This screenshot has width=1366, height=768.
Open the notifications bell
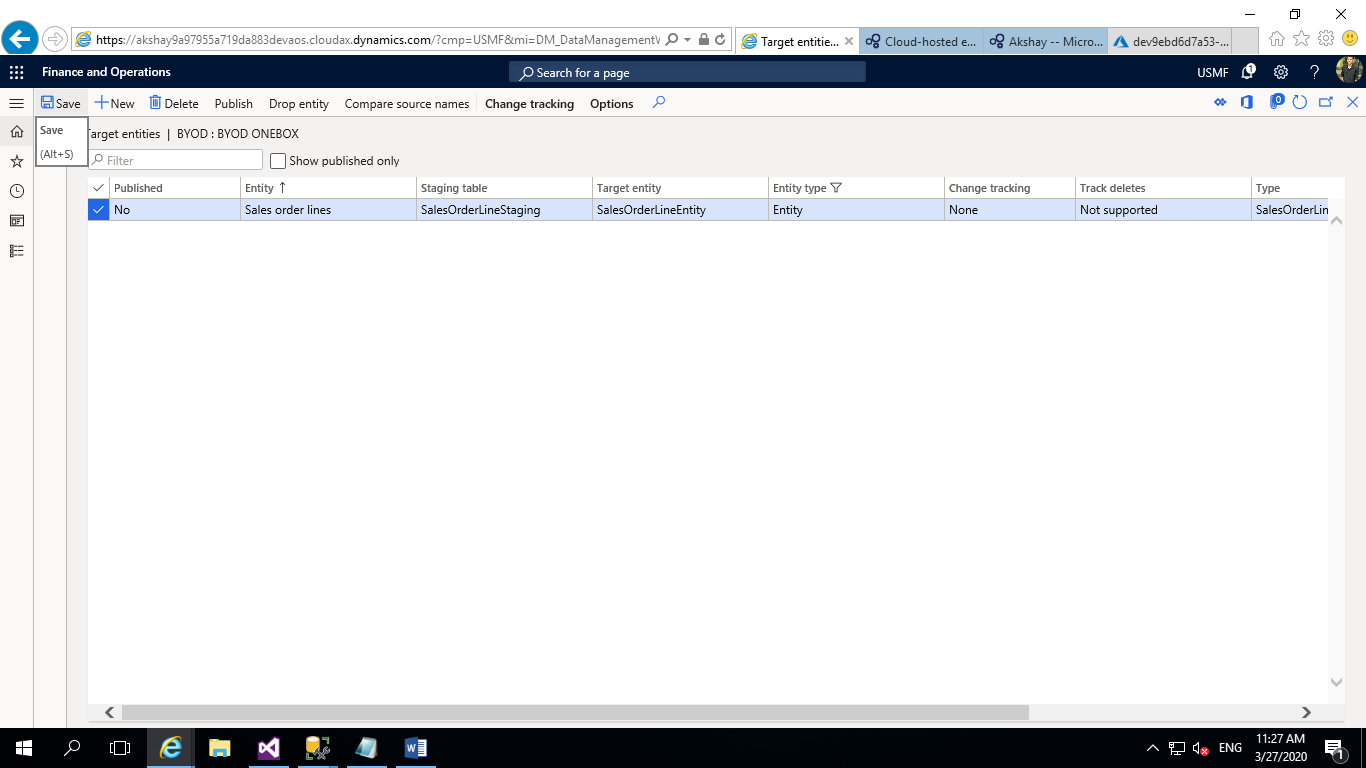1248,72
